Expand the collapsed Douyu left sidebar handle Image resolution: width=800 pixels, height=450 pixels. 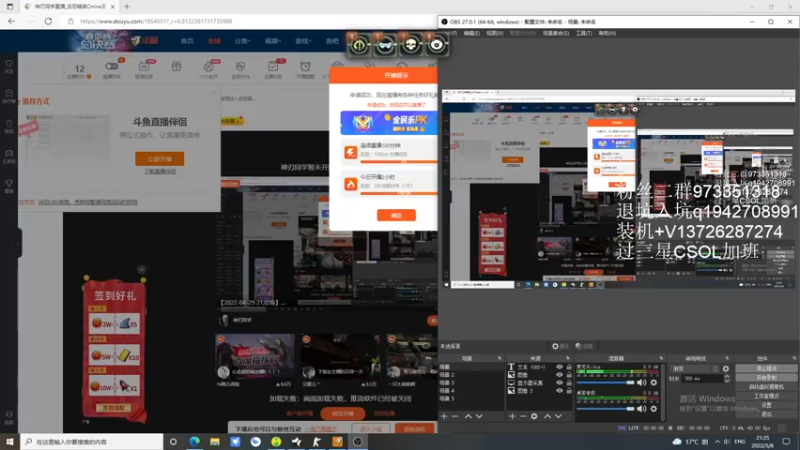19,243
